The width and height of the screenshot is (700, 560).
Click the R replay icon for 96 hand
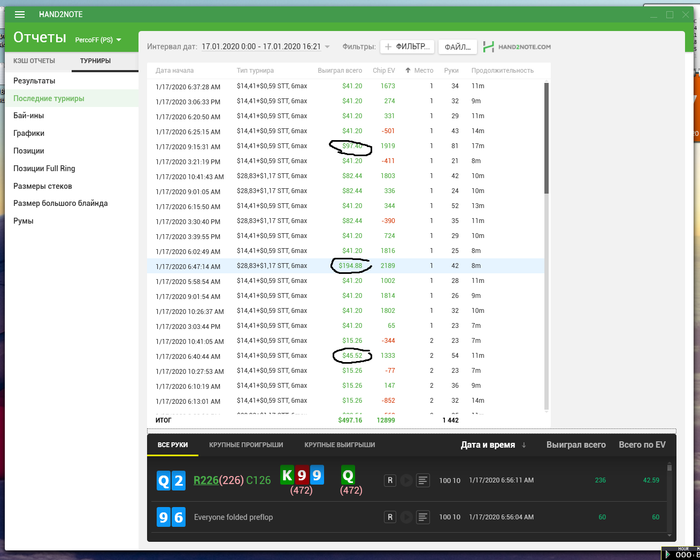click(389, 517)
